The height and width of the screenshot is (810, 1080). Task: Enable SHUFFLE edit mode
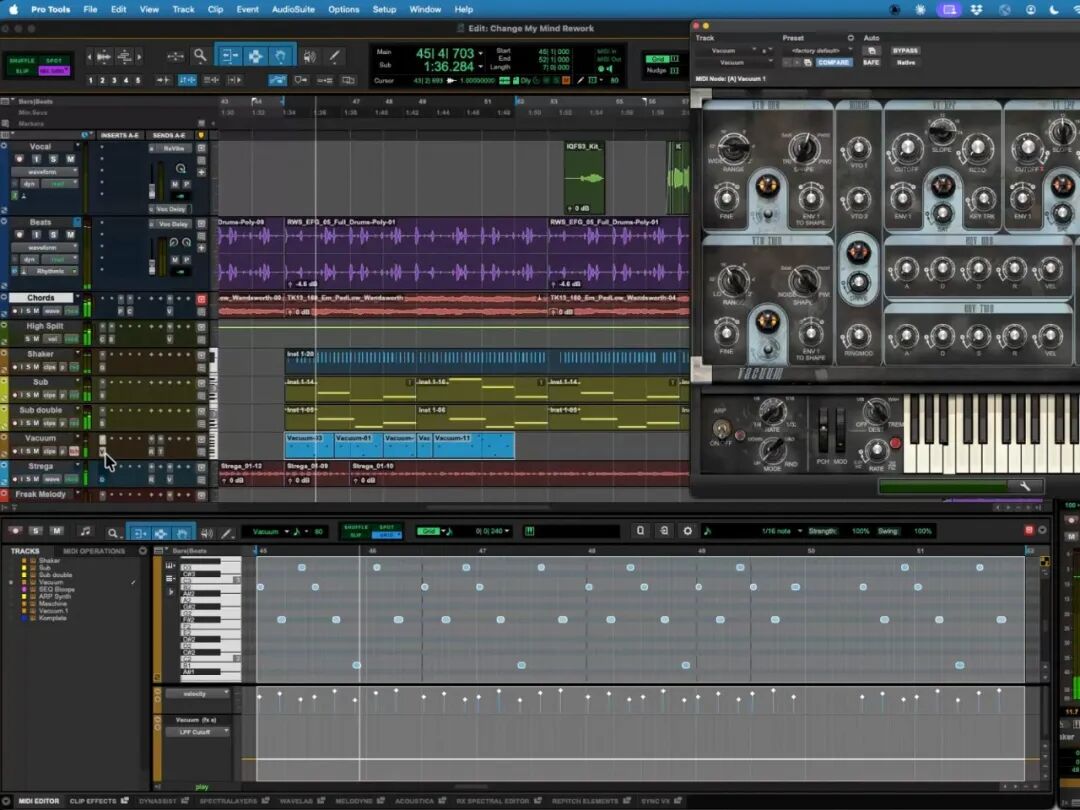(x=21, y=61)
